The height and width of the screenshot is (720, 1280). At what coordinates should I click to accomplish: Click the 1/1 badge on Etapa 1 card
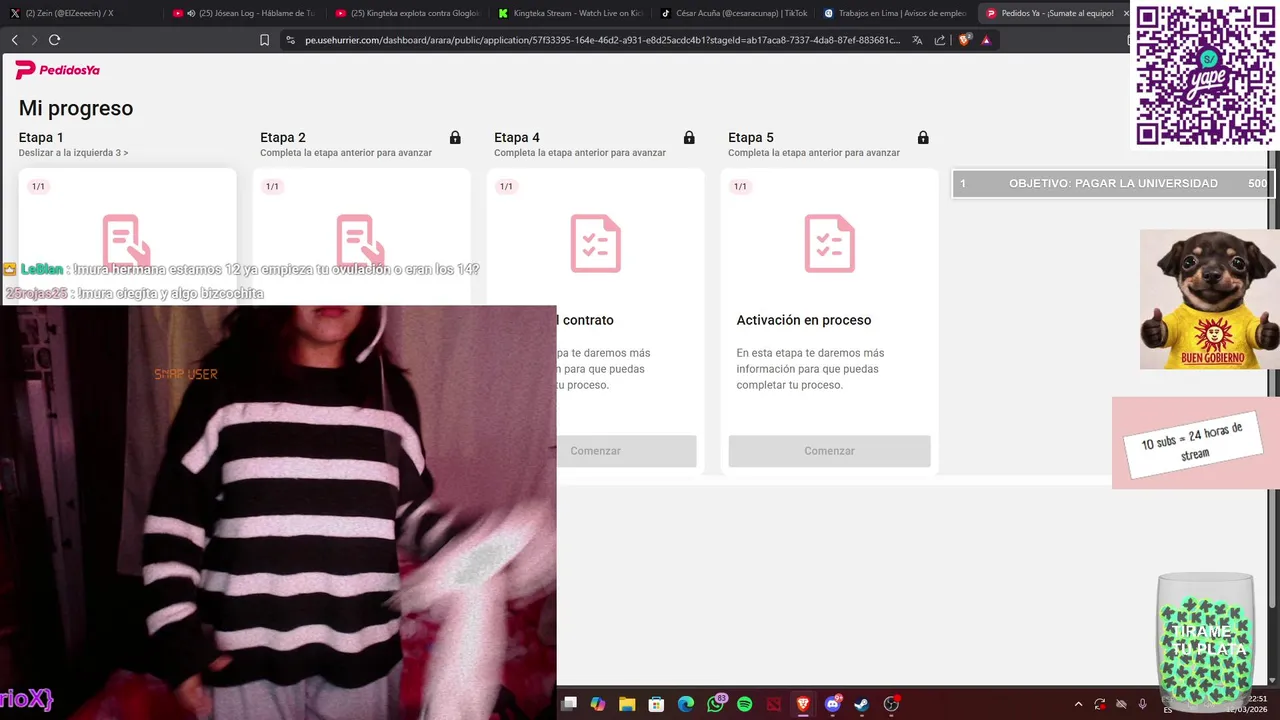click(38, 187)
